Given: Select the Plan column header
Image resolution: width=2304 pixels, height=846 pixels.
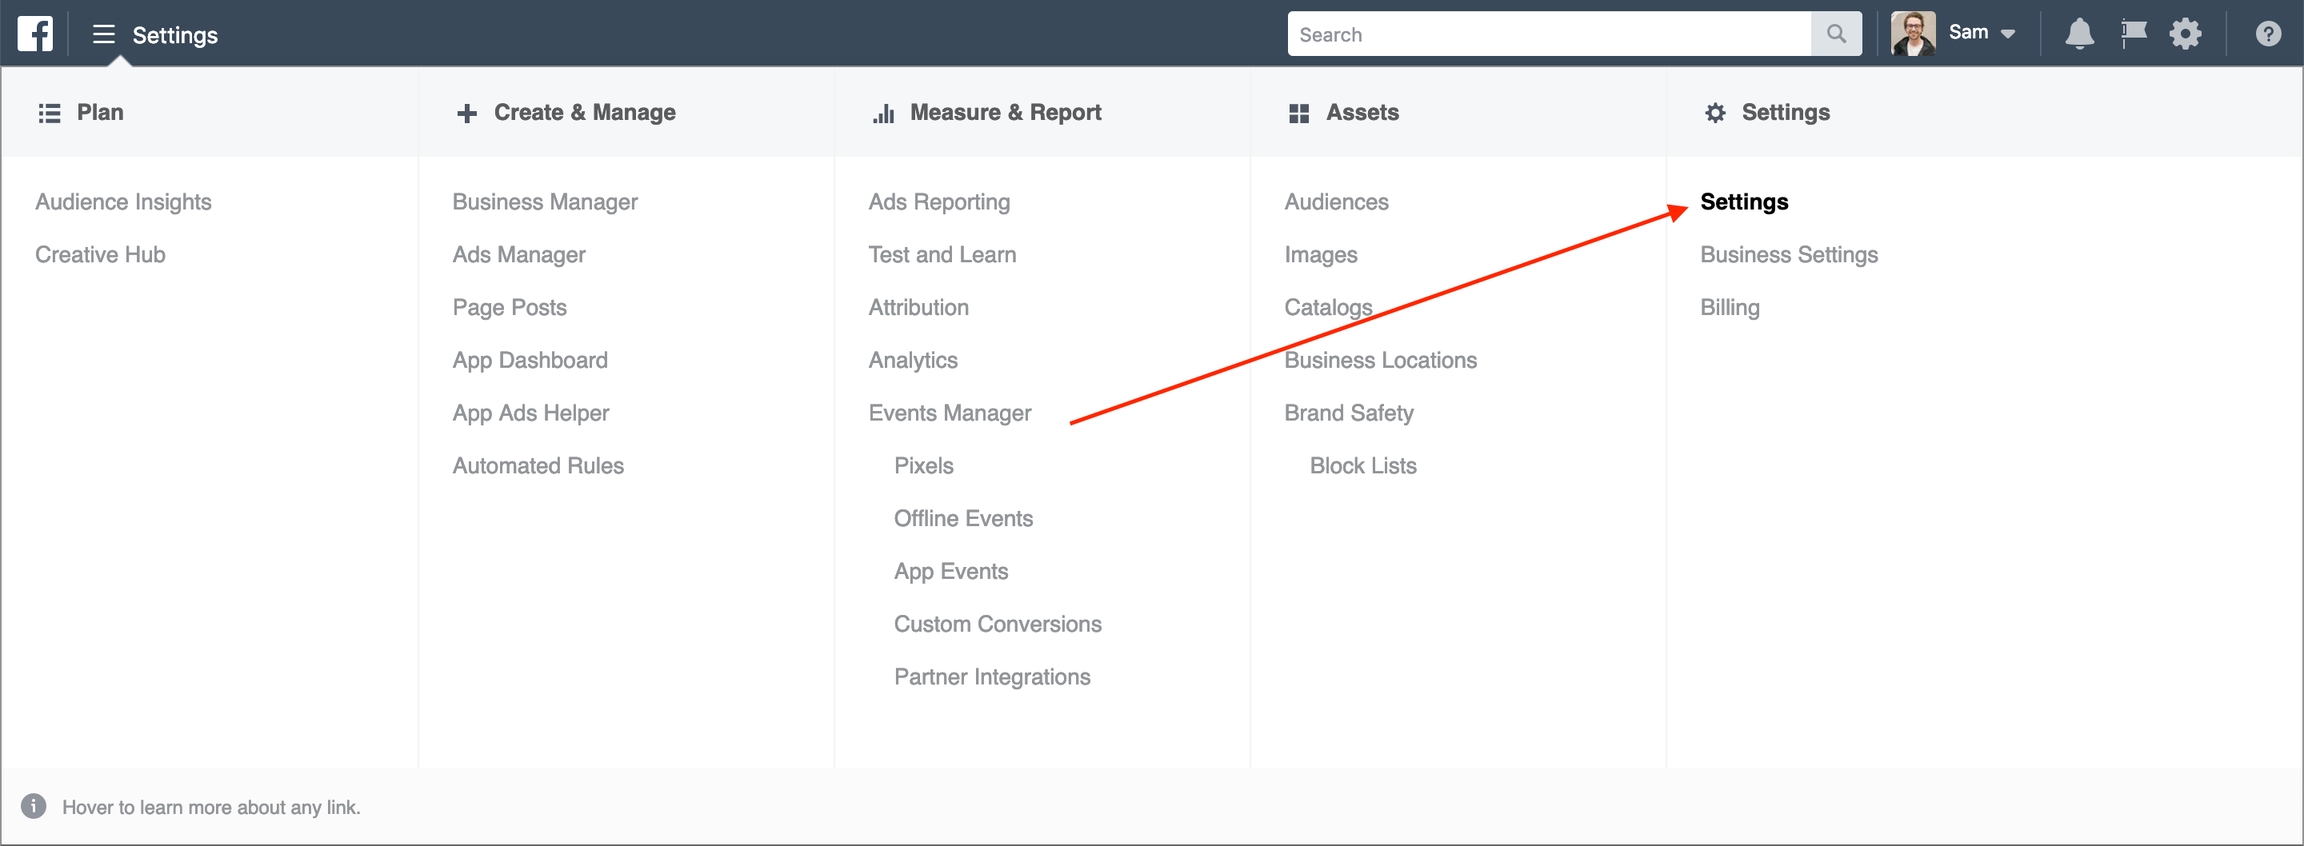Looking at the screenshot, I should tap(100, 112).
